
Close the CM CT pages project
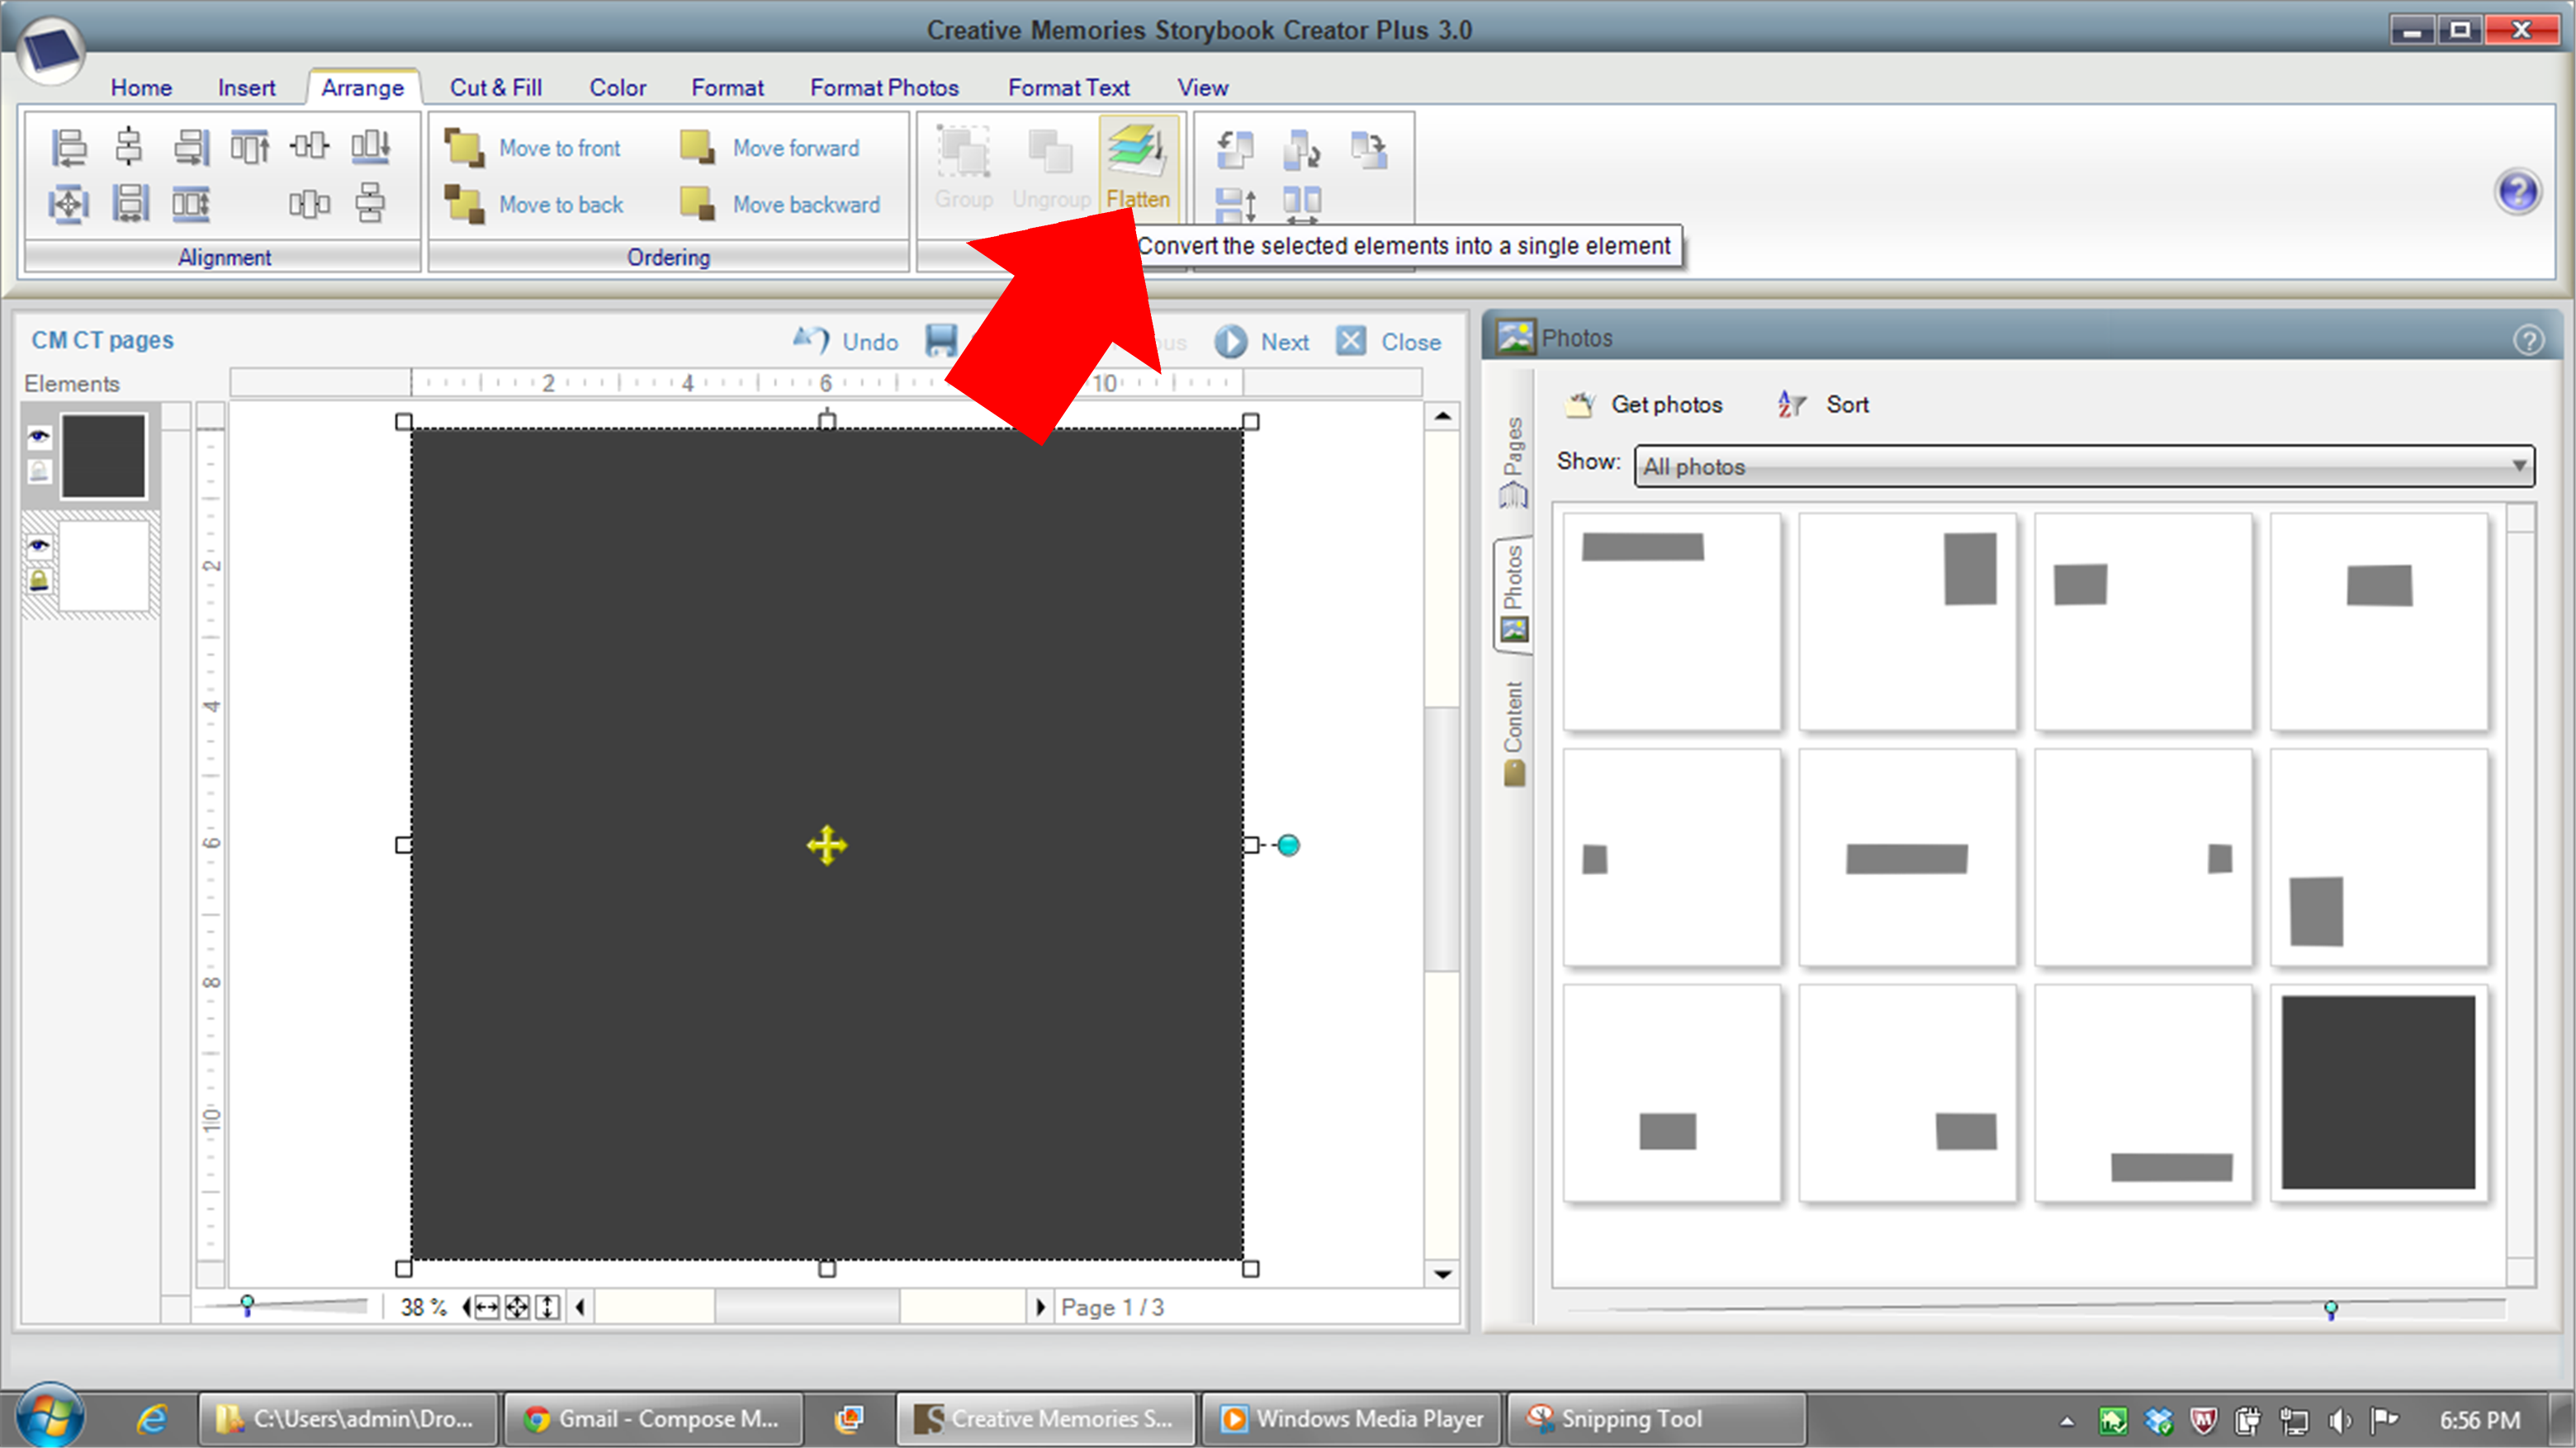[1388, 342]
